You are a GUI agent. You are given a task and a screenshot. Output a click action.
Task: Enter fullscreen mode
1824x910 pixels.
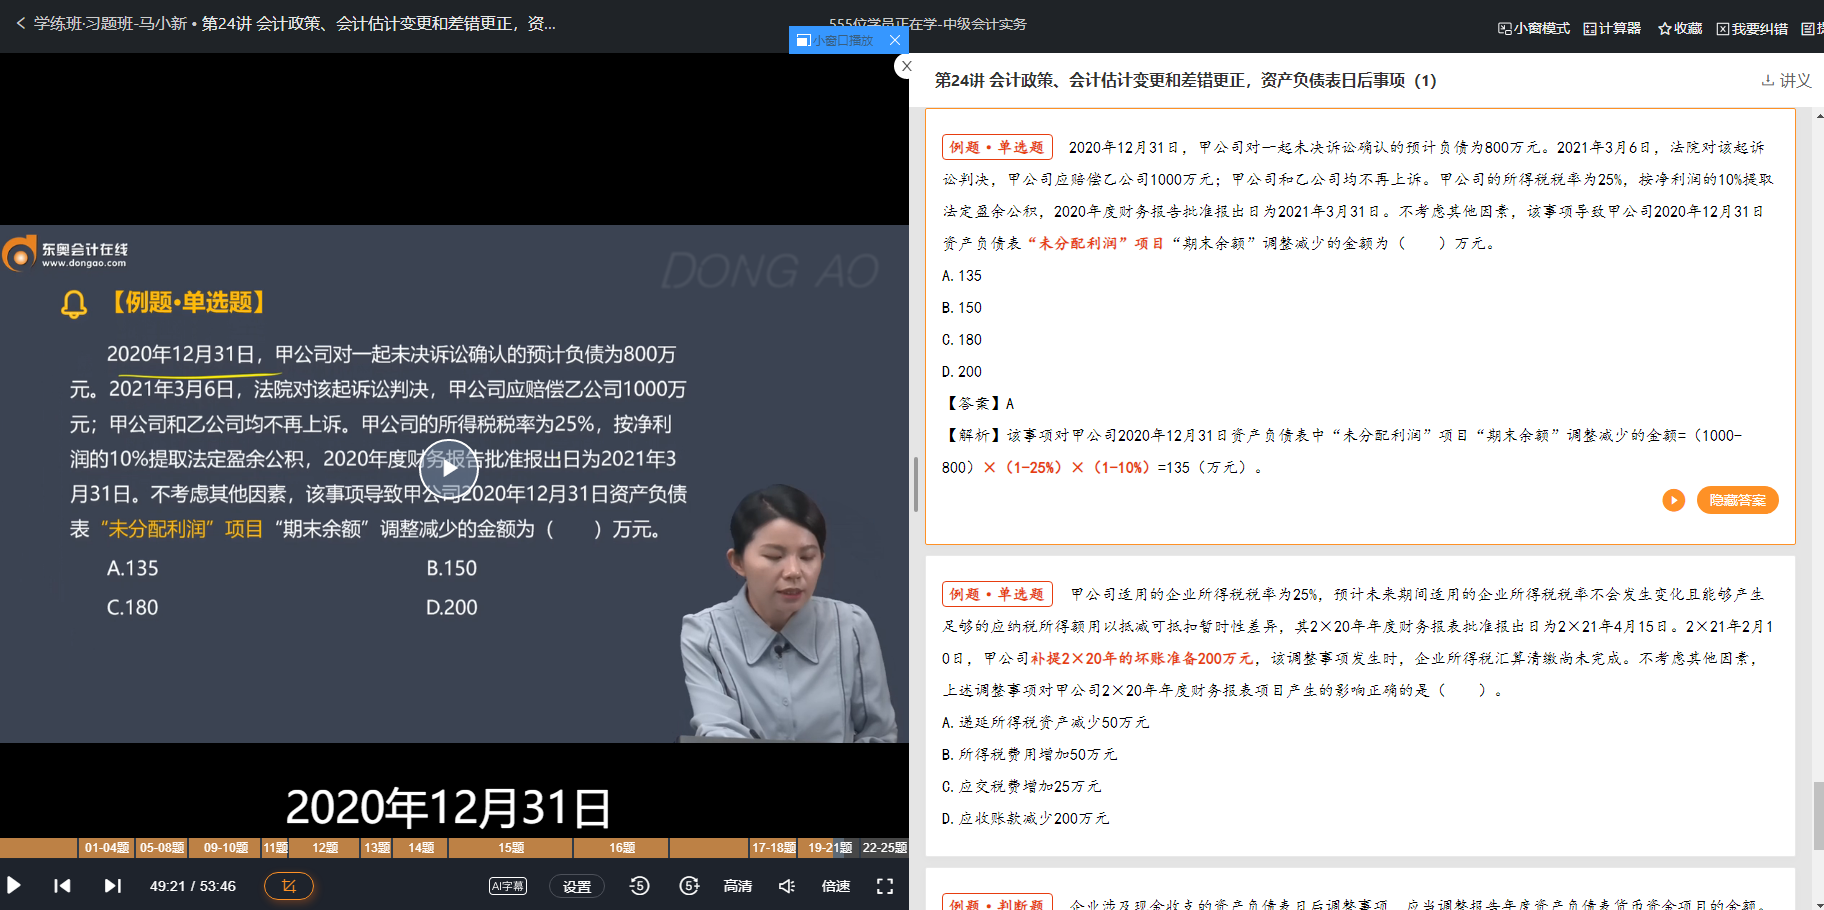[x=885, y=886]
